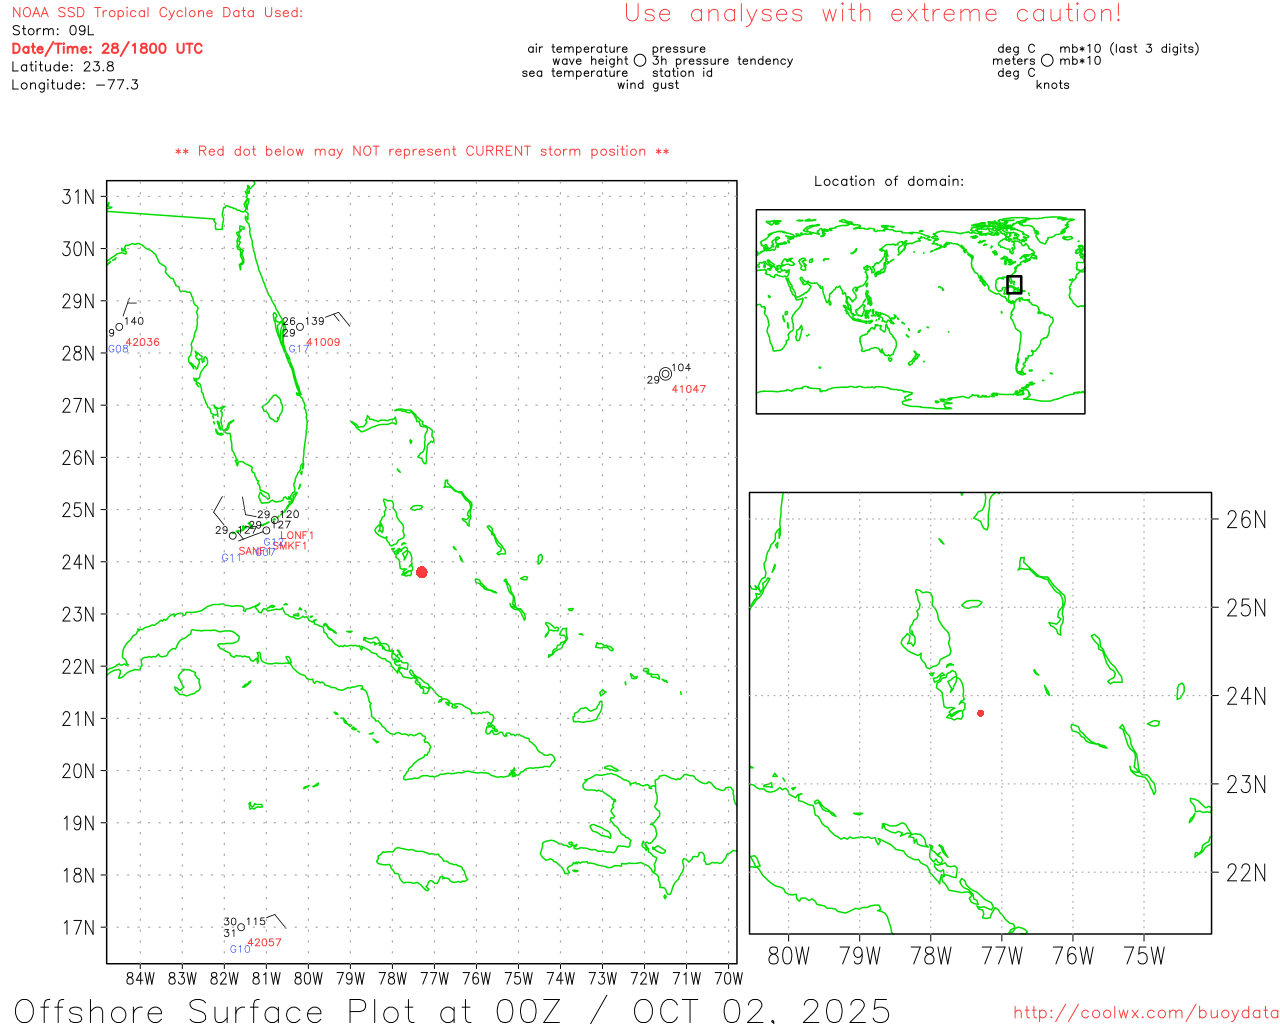Click buoy station ID 42036
Viewport: 1280px width, 1024px height.
143,342
